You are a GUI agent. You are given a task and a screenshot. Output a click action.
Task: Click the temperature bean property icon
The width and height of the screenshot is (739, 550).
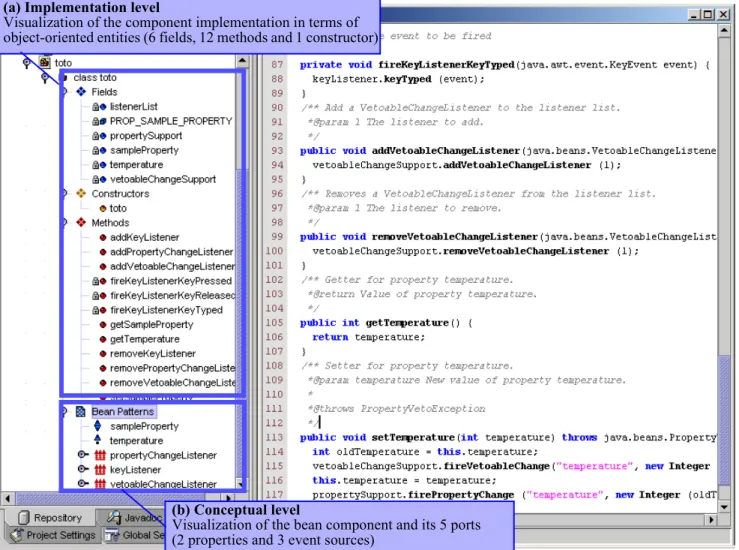click(98, 440)
